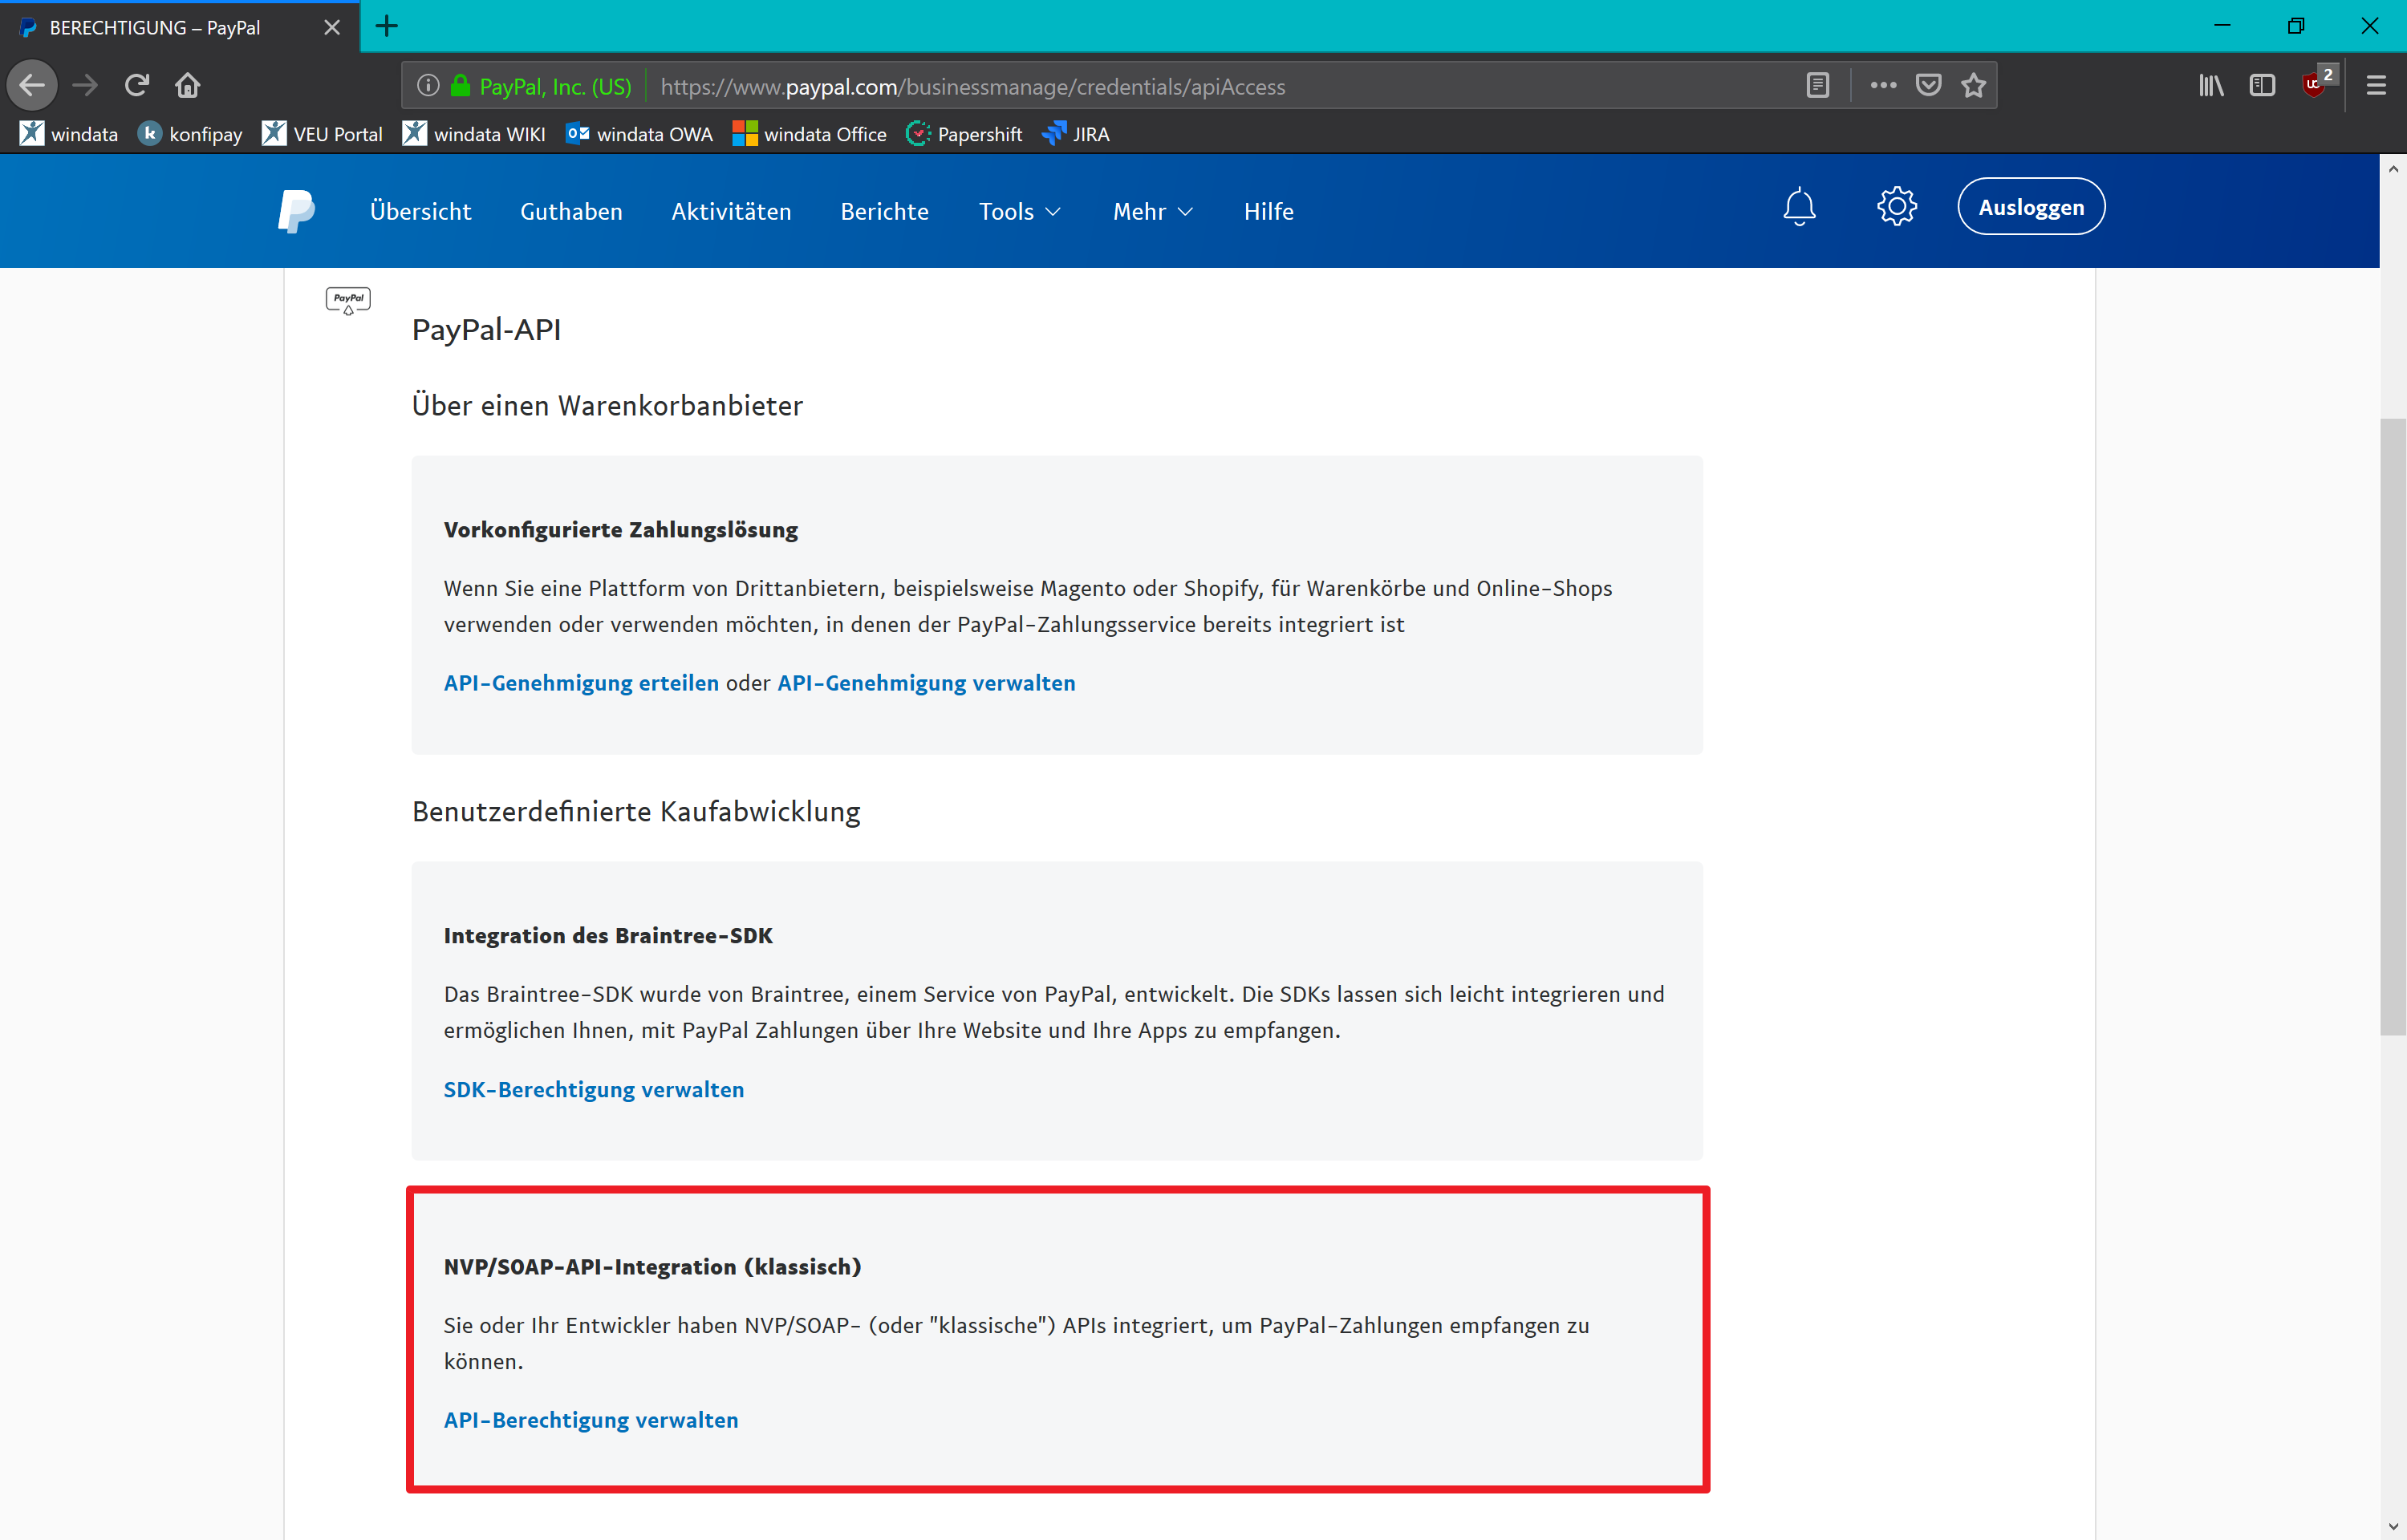Open the Berichte menu item
This screenshot has height=1540, width=2407.
click(884, 211)
